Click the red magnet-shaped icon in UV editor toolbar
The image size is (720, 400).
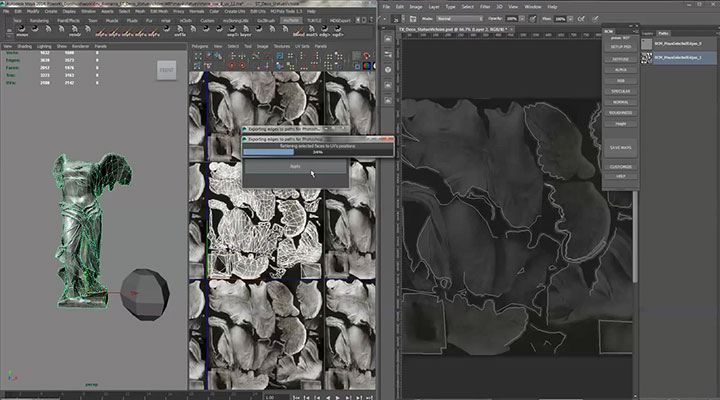pyautogui.click(x=366, y=56)
